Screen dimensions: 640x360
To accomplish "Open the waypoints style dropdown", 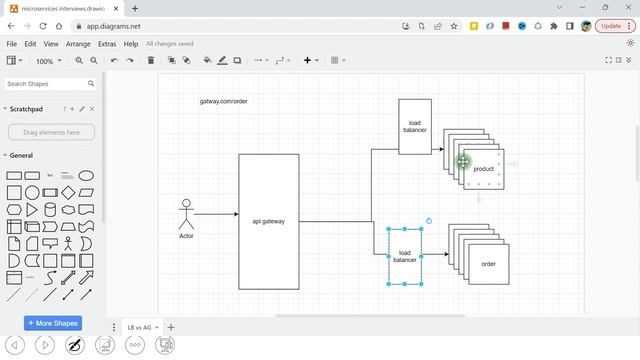I will [283, 60].
